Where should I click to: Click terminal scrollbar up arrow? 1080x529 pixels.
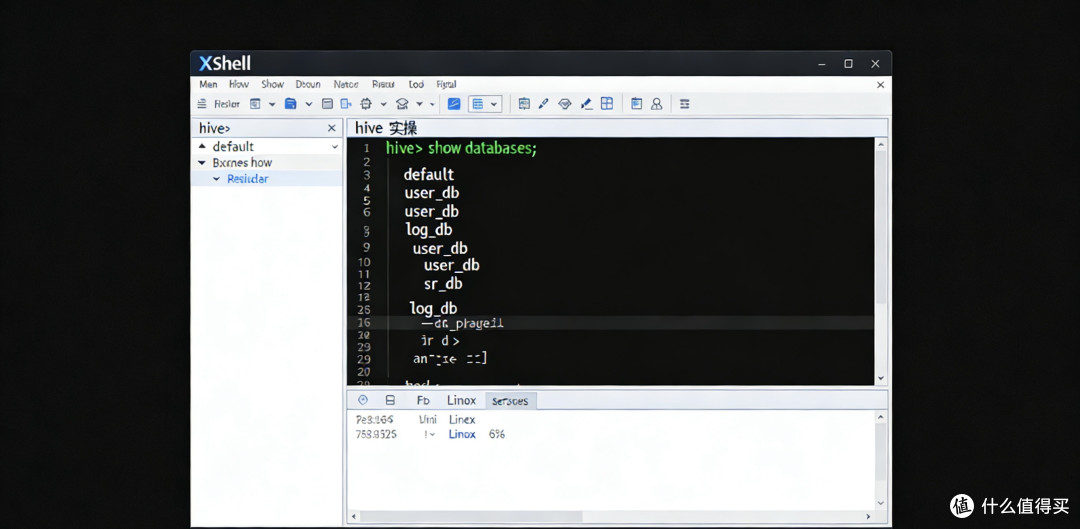[x=880, y=144]
